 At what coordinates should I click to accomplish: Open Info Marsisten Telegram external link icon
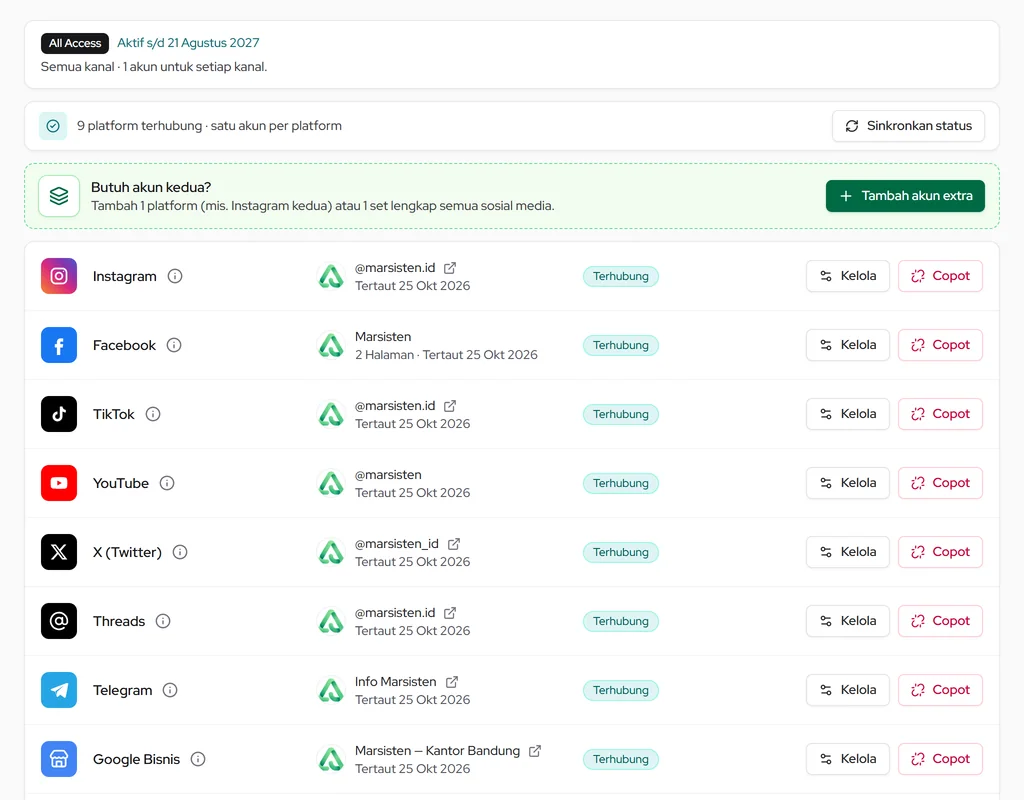tap(452, 682)
